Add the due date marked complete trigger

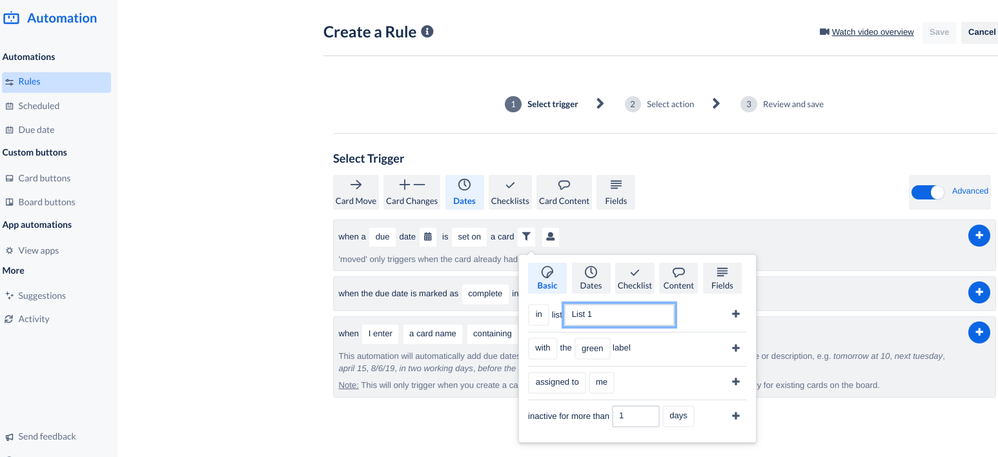pyautogui.click(x=979, y=292)
